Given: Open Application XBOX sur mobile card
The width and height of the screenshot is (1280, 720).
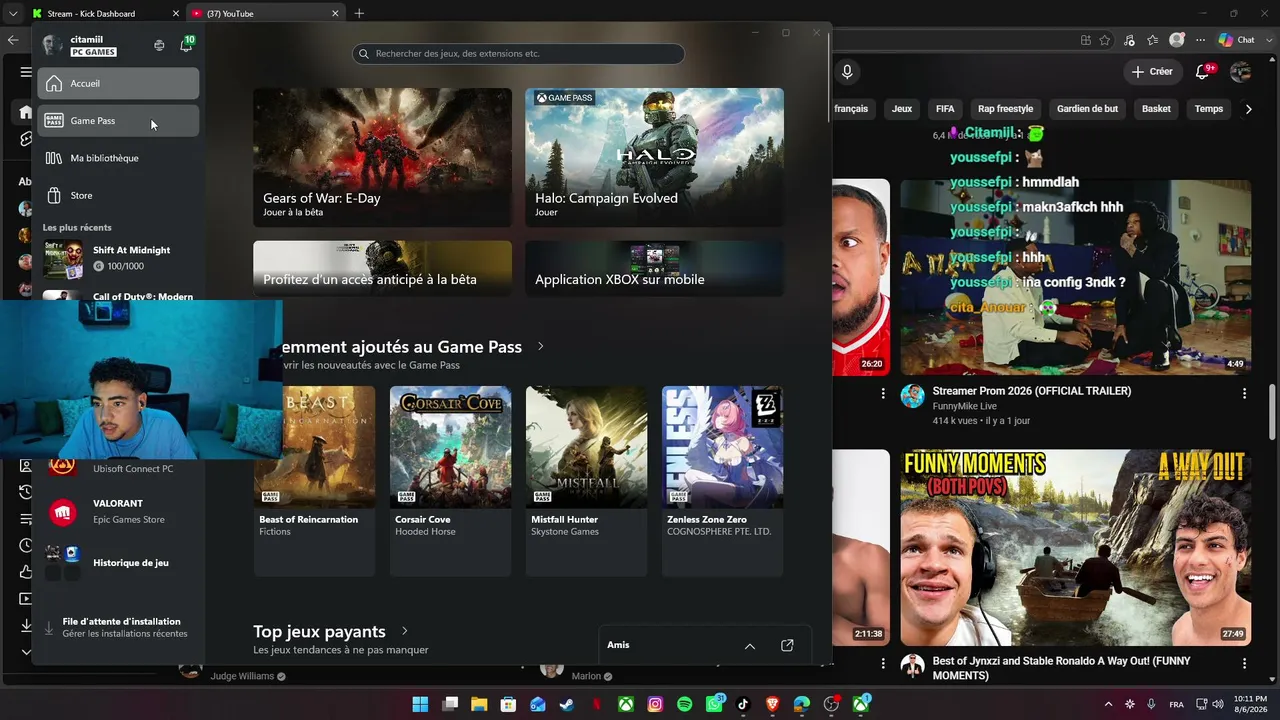Looking at the screenshot, I should (x=654, y=268).
